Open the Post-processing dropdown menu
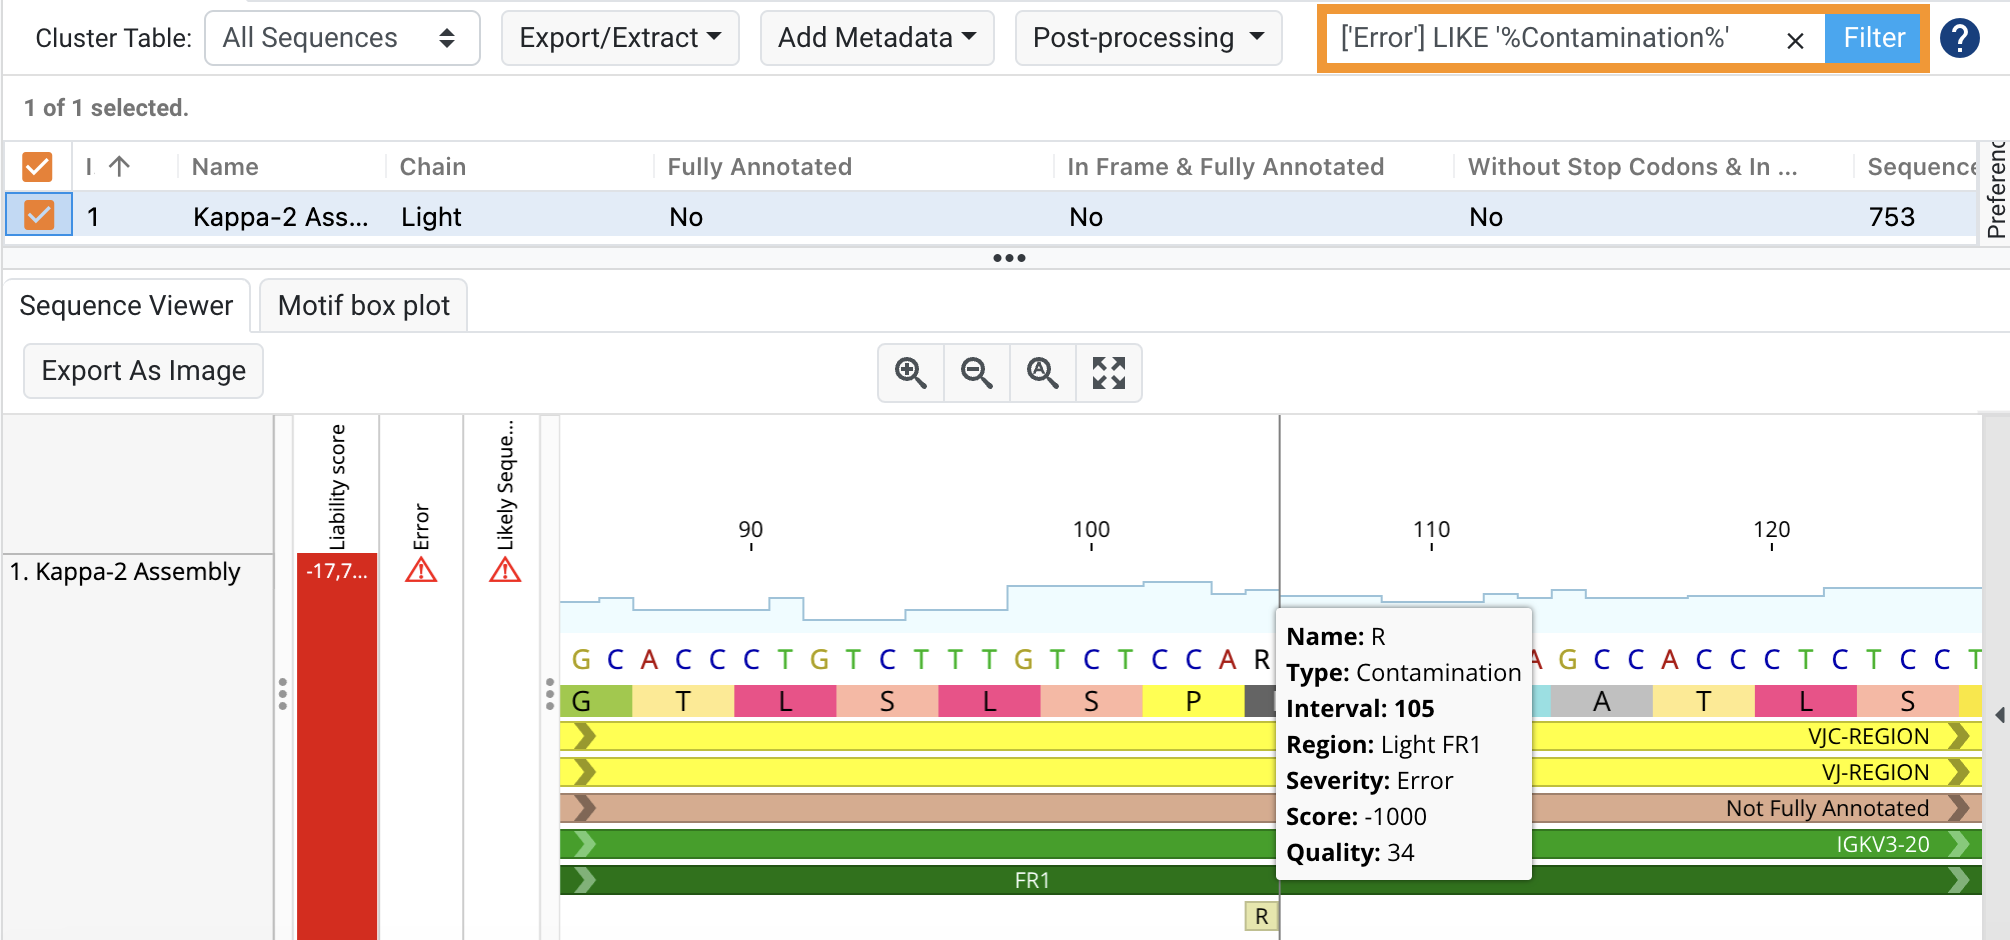Image resolution: width=2010 pixels, height=940 pixels. 1148,38
